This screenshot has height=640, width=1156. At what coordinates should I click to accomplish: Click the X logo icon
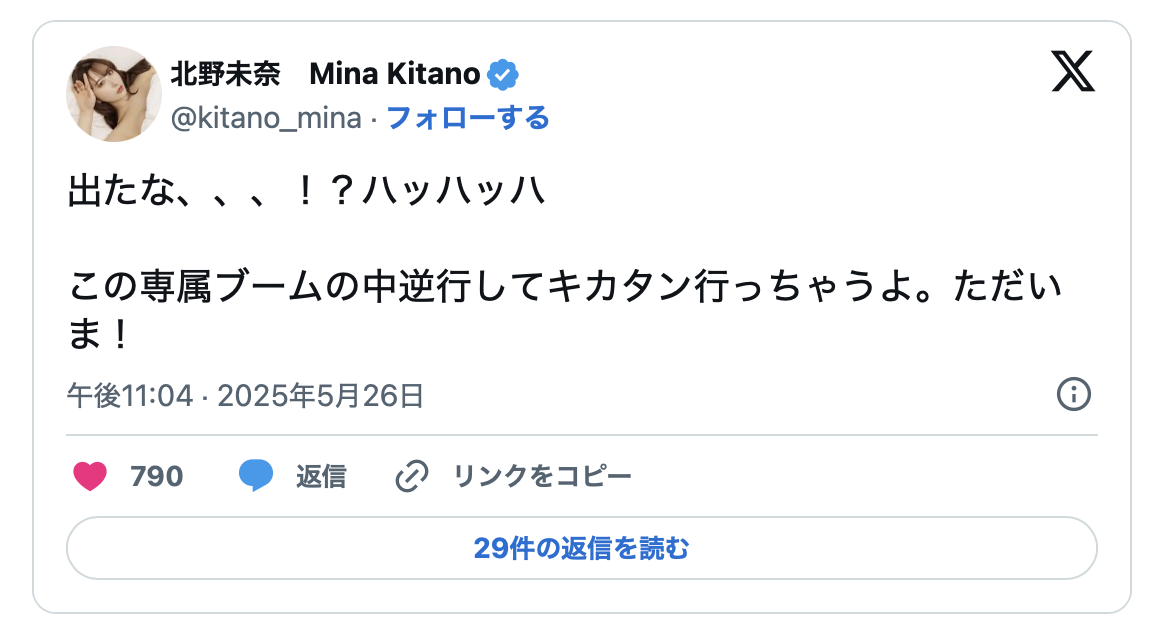(x=1073, y=72)
